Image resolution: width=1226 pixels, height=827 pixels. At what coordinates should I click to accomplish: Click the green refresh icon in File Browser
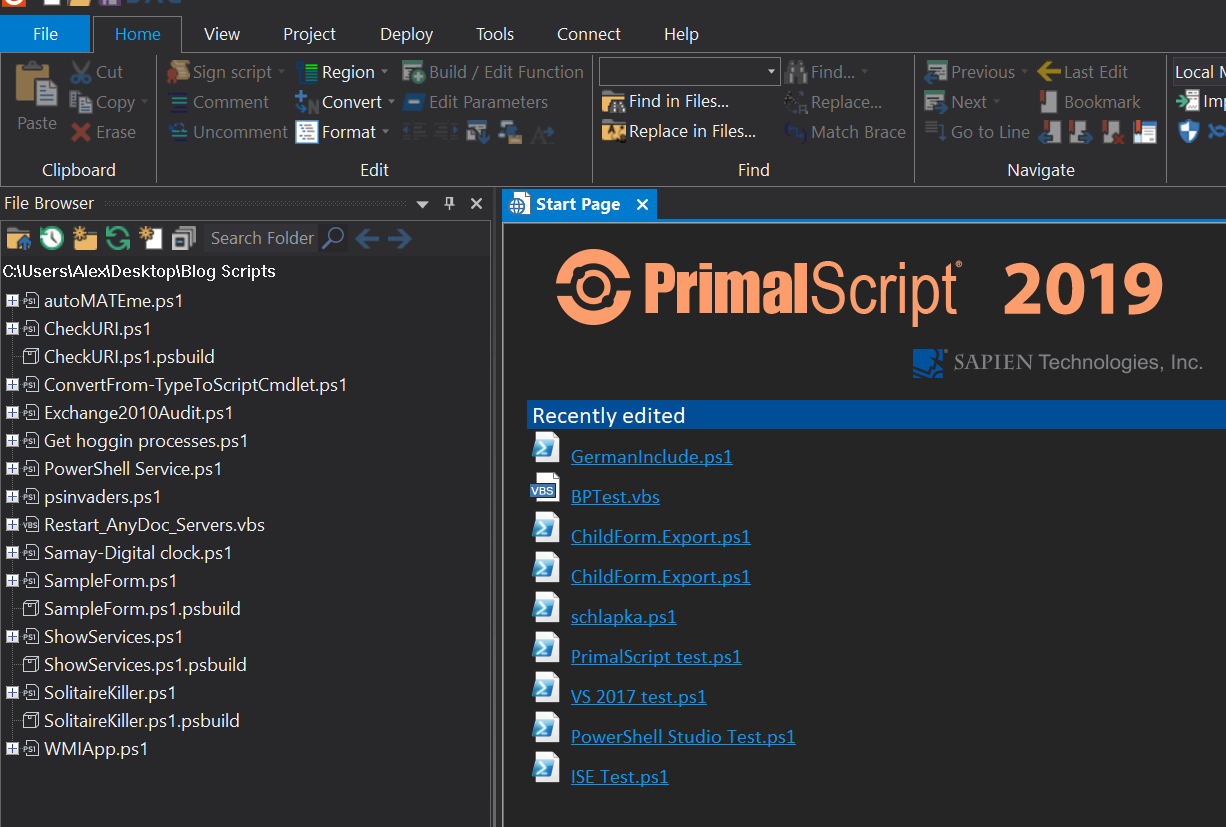(118, 238)
